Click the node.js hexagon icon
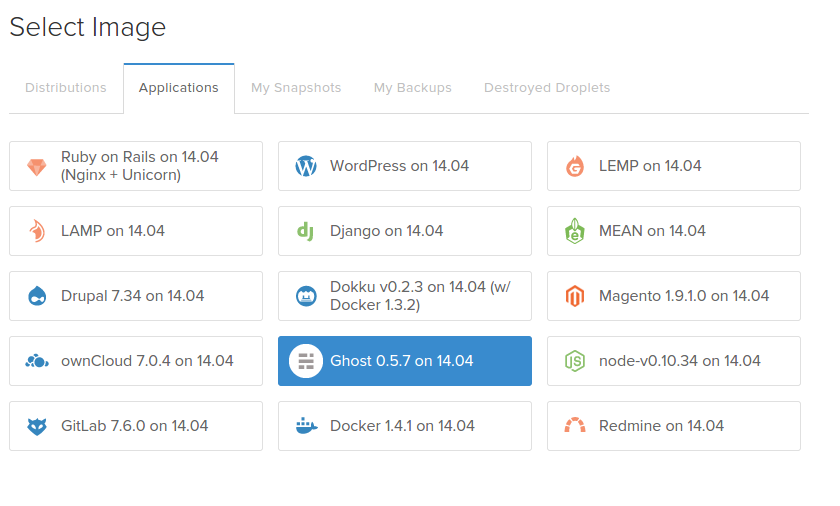 click(575, 361)
